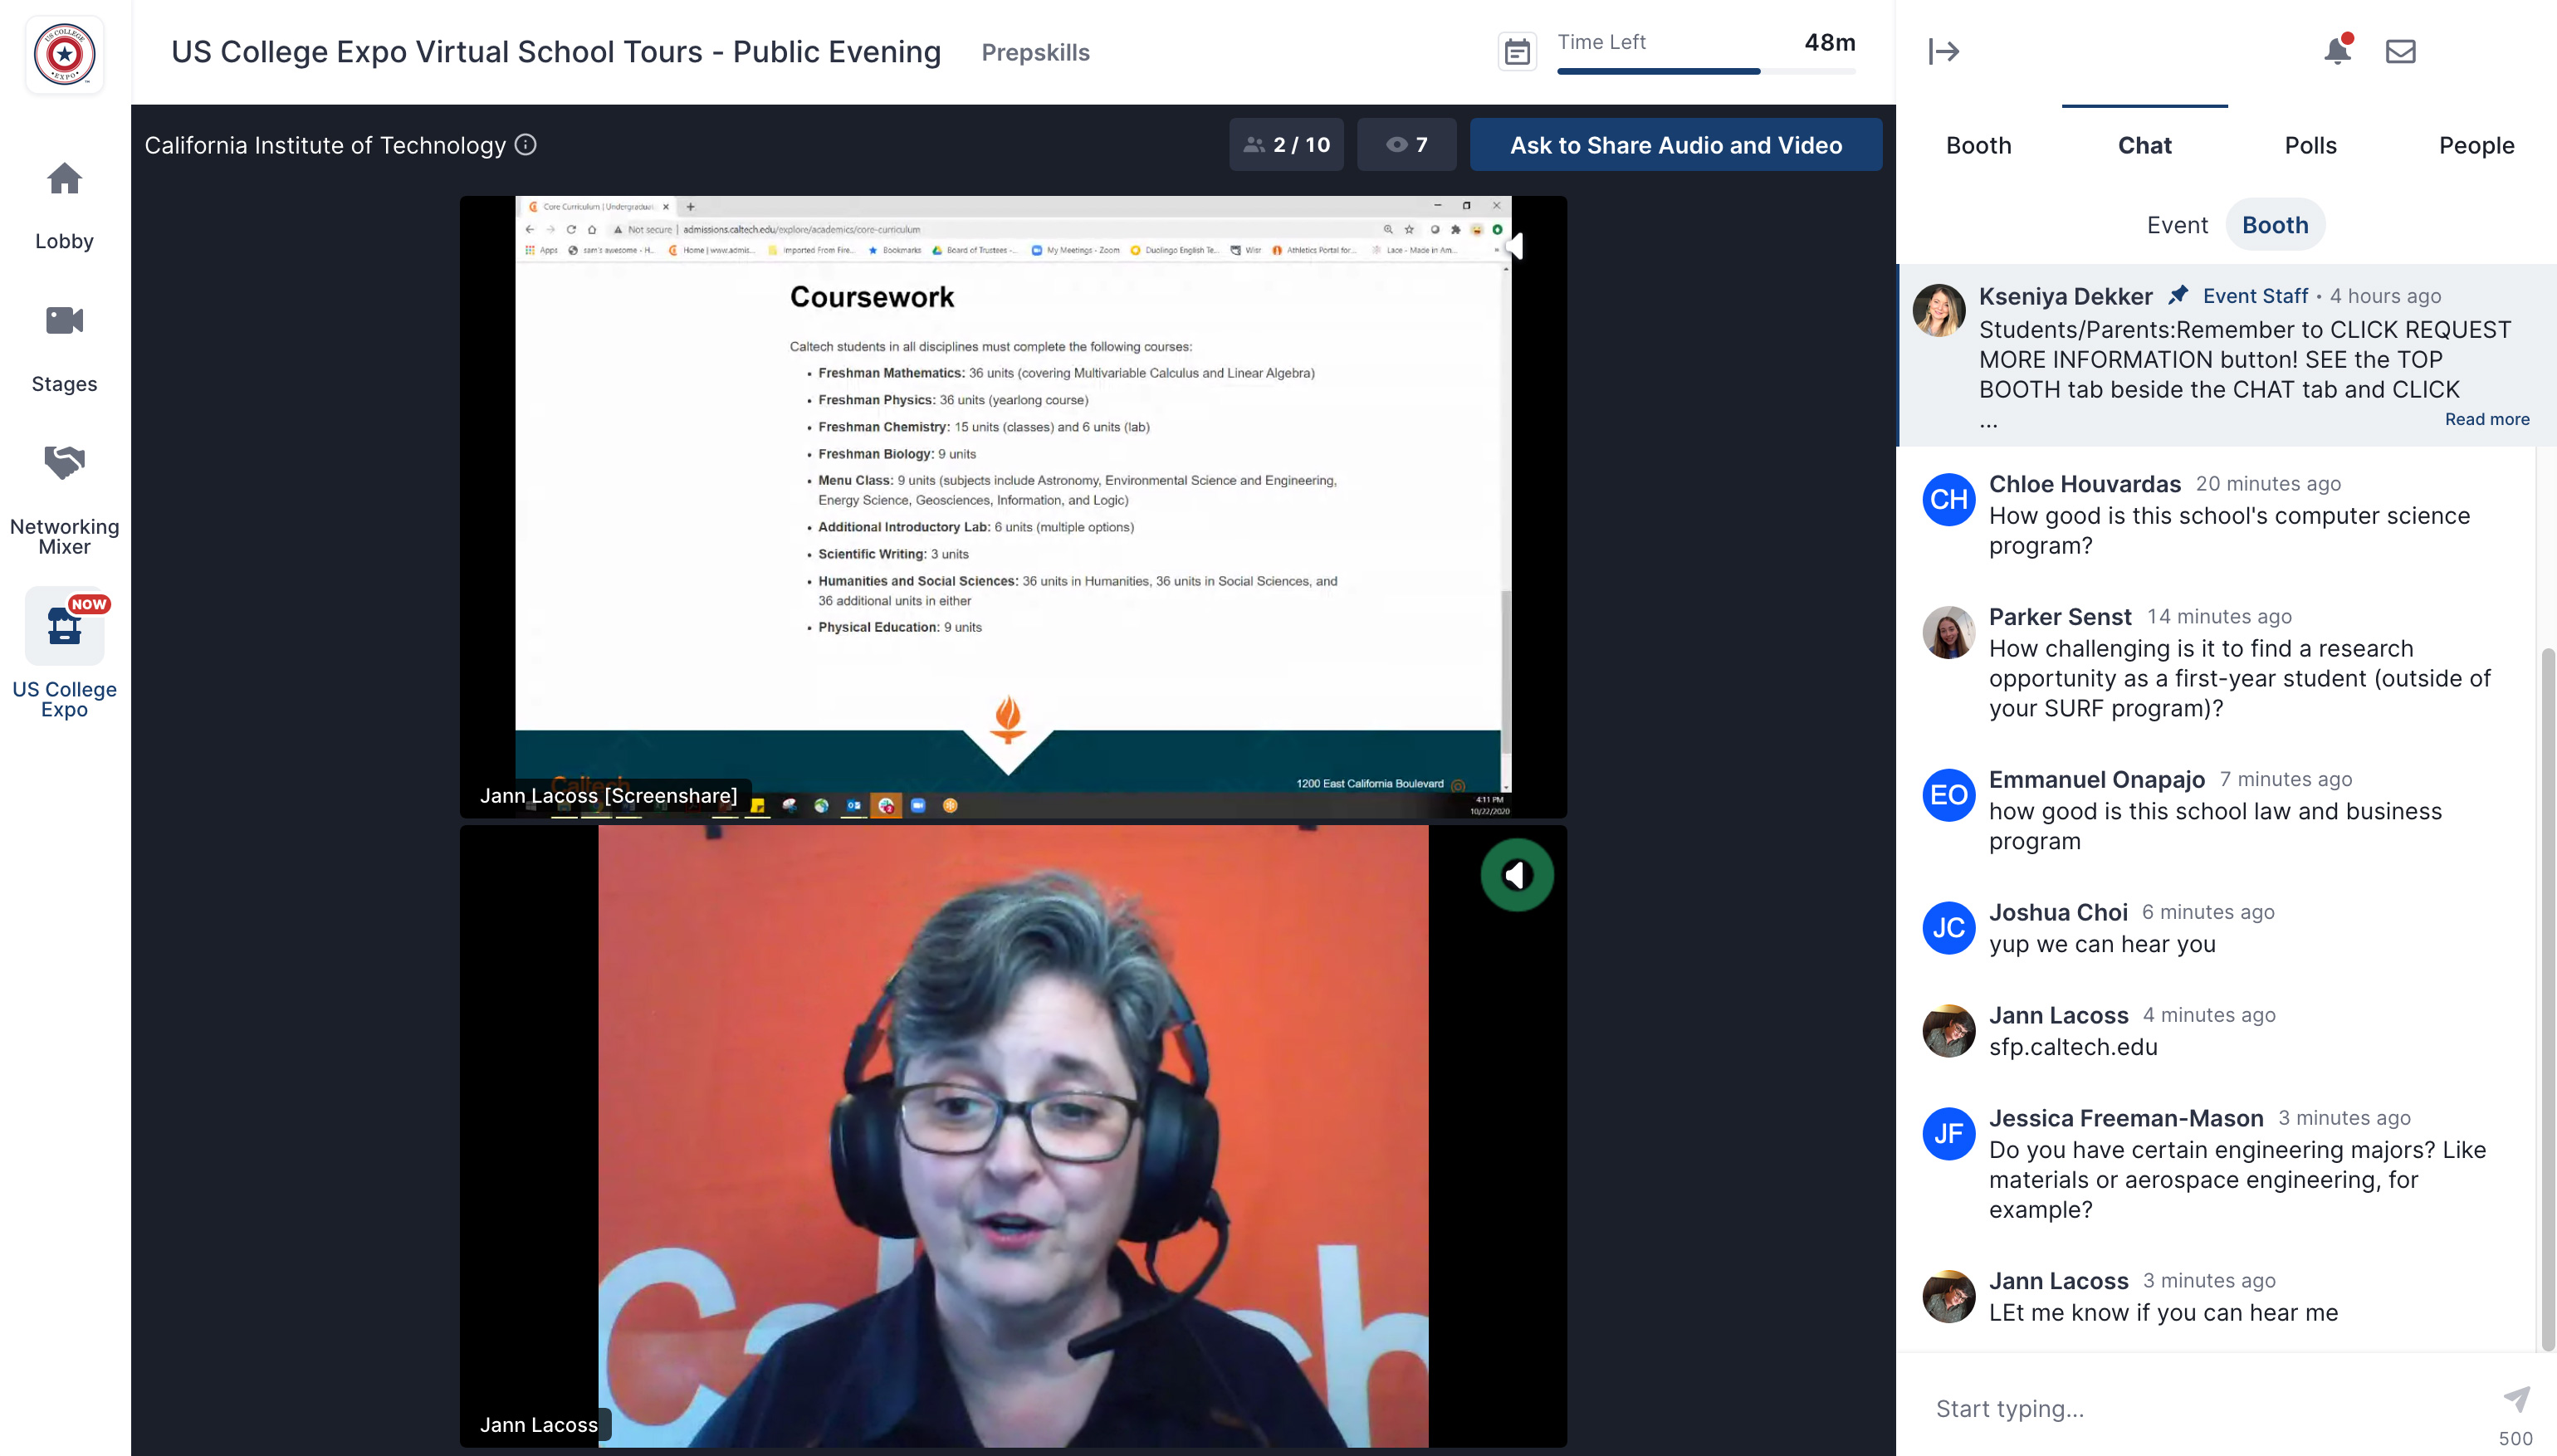Click the California Institute of Technology title

coord(325,145)
